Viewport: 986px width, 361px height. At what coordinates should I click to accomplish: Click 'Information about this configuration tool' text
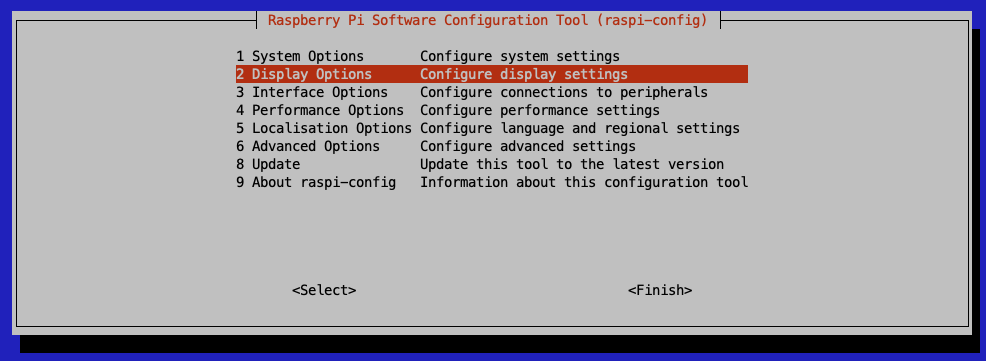point(584,182)
